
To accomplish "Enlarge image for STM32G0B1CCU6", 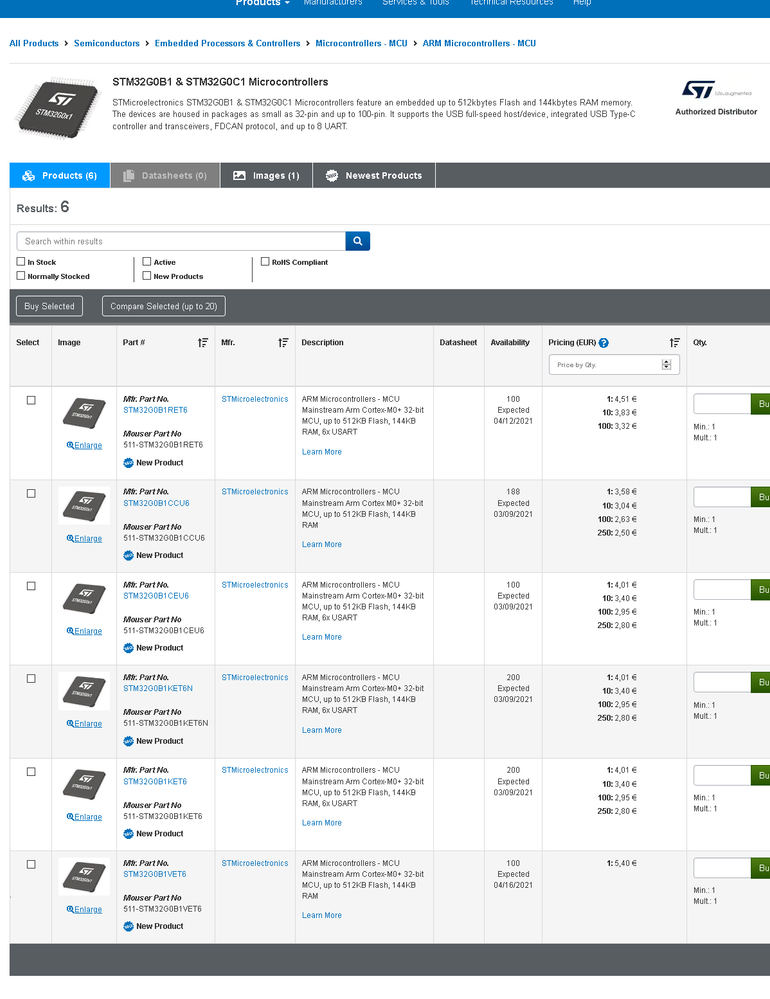I will coord(84,538).
